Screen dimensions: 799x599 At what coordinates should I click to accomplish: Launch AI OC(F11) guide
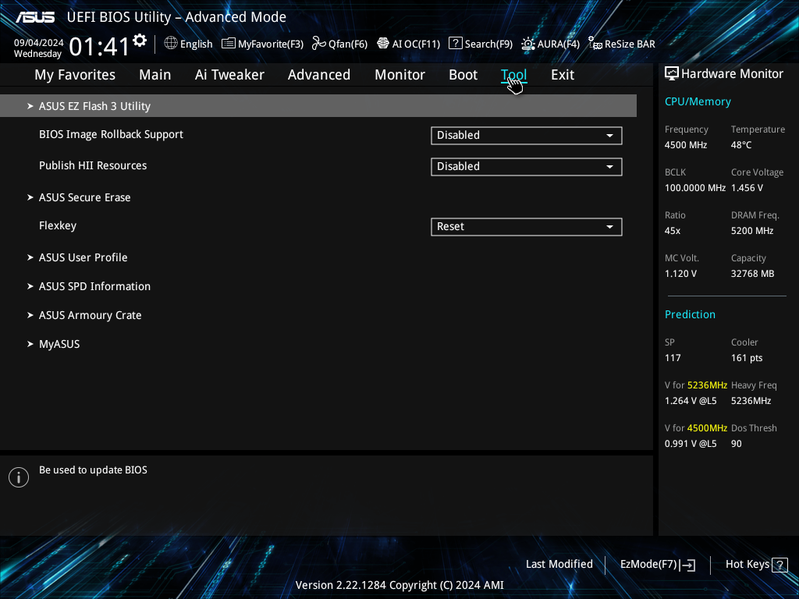pyautogui.click(x=408, y=44)
